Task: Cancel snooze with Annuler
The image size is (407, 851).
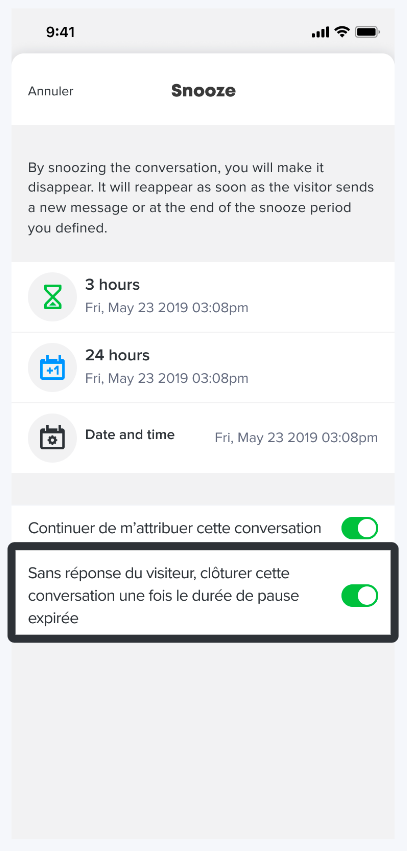Action: pos(50,91)
